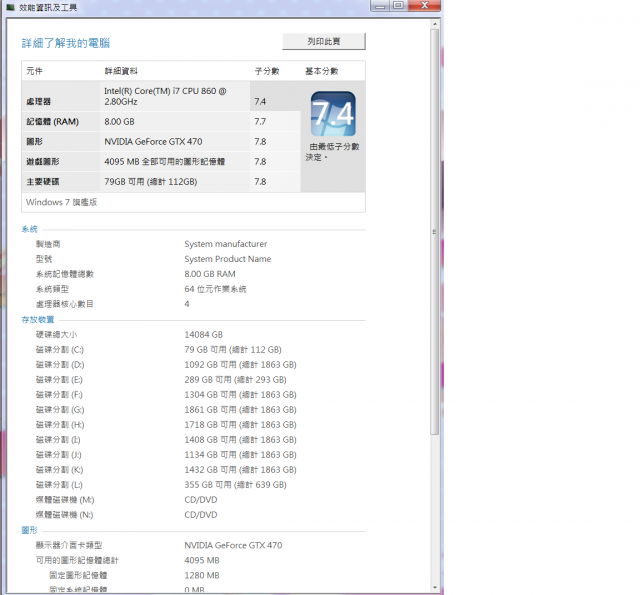
Task: Click the 記憶體 (RAM) row label
Action: pyautogui.click(x=53, y=122)
